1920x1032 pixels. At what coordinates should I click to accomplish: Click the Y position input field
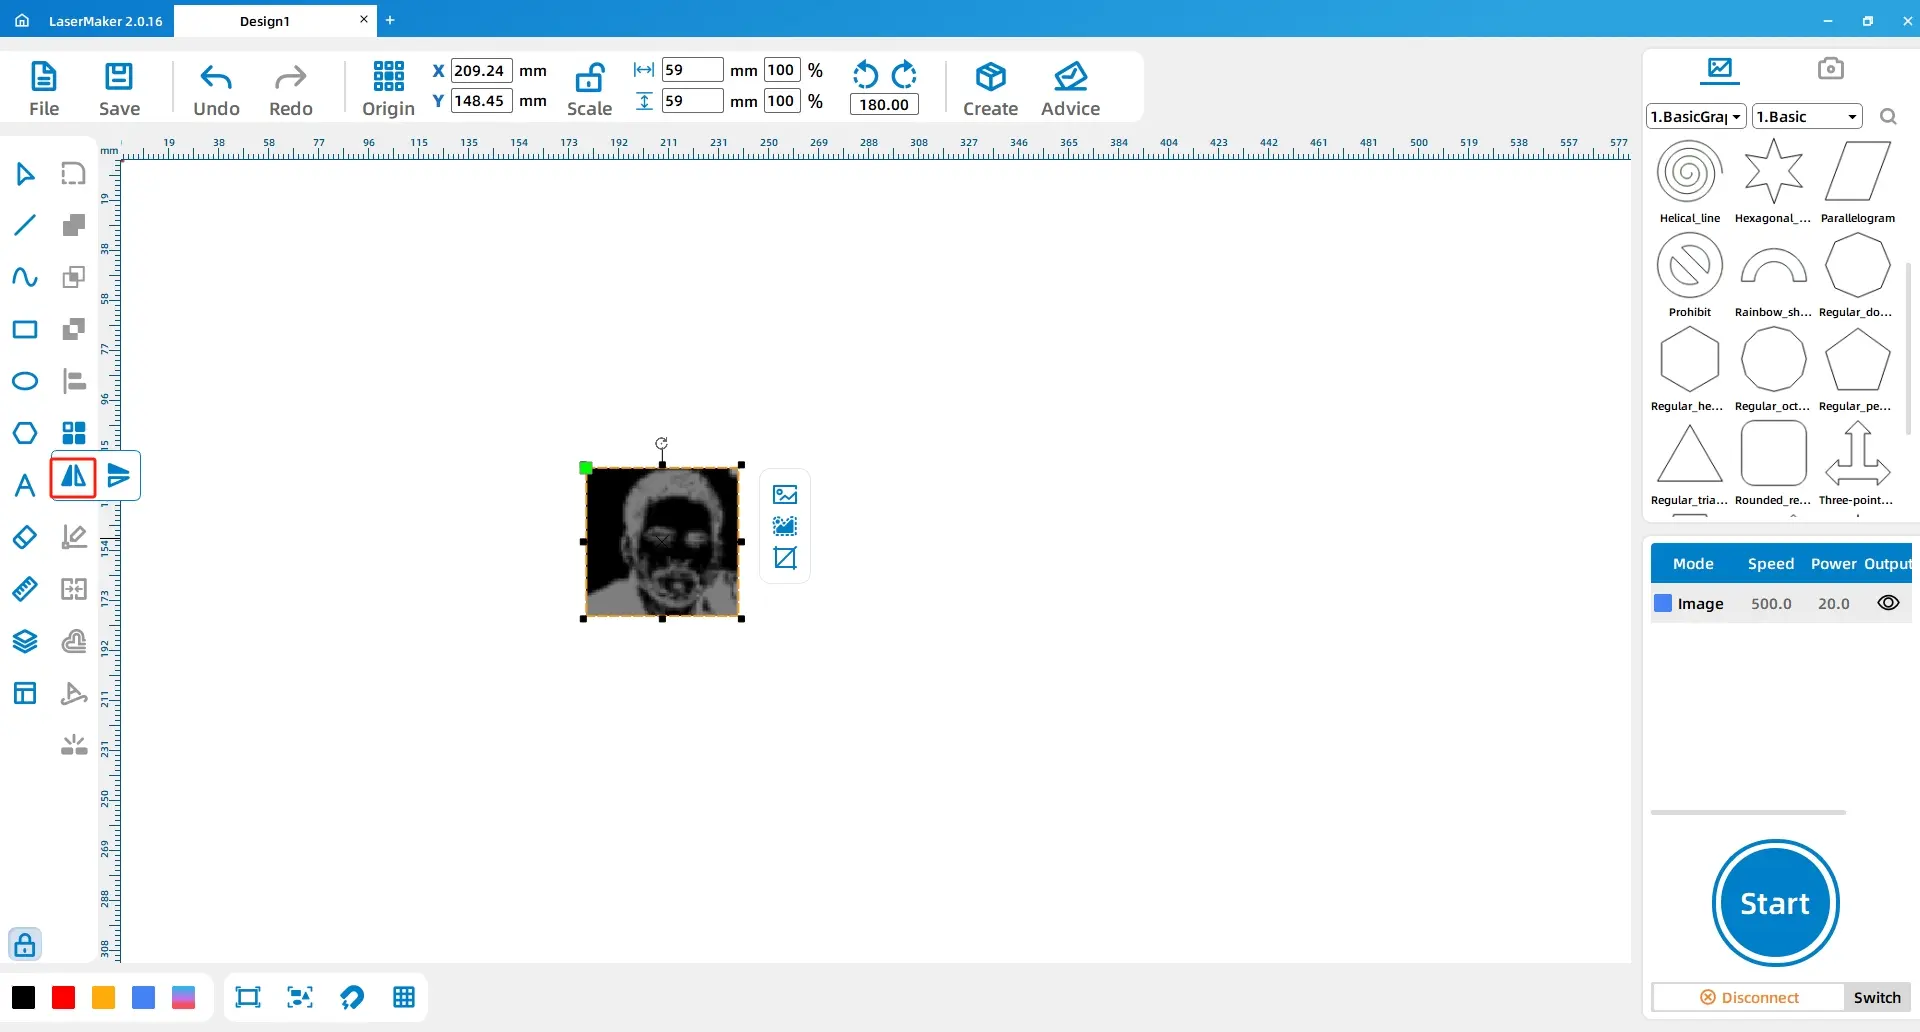481,100
